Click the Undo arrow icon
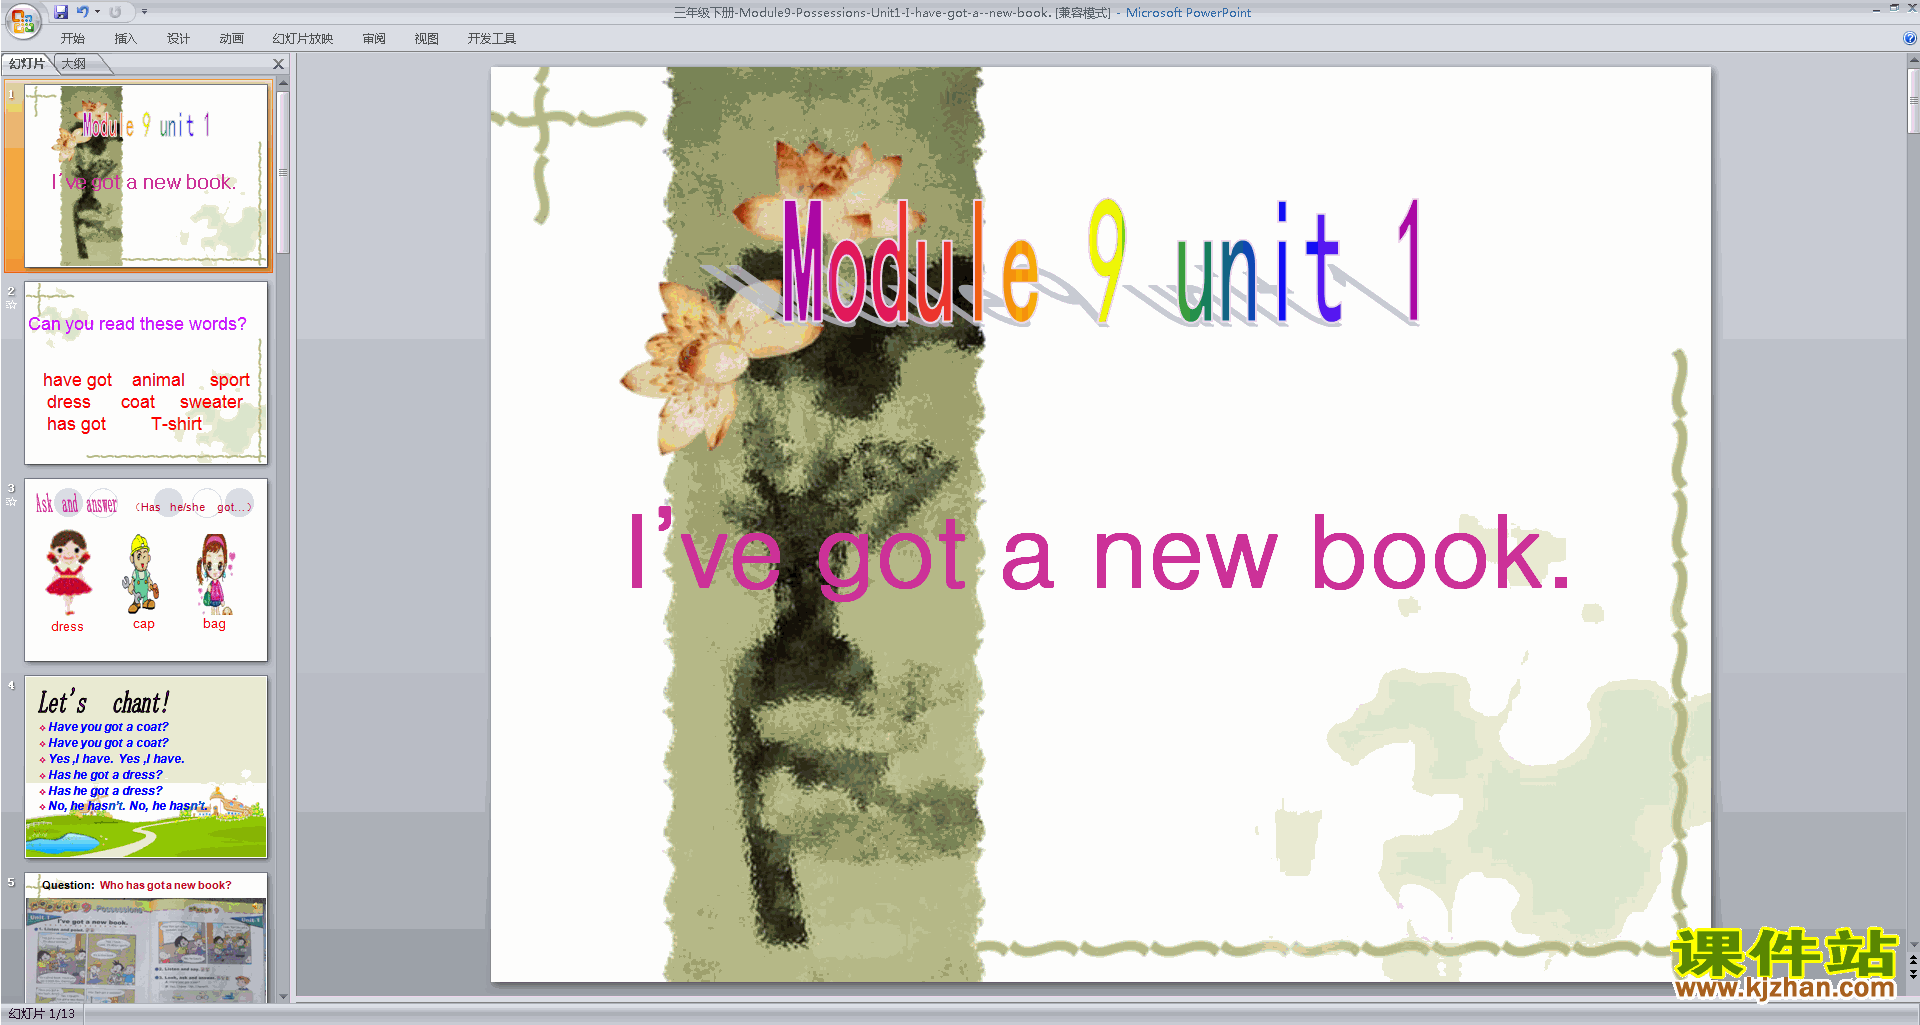1920x1025 pixels. (82, 12)
